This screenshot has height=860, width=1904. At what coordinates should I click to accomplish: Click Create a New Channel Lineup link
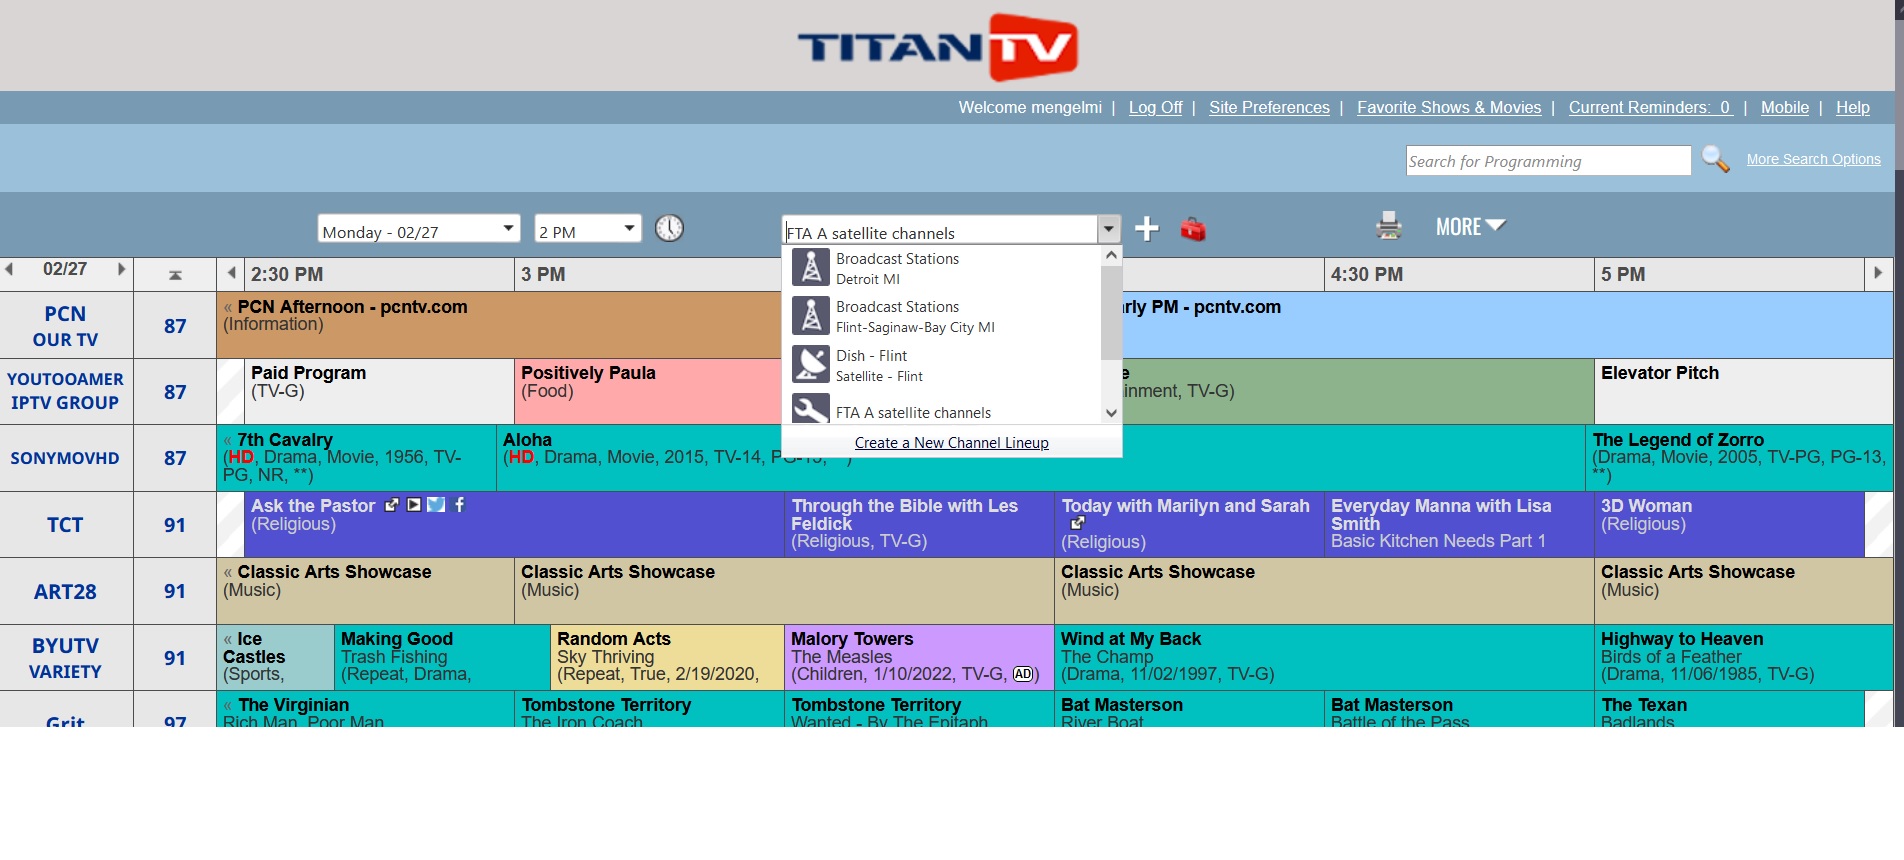pos(952,443)
